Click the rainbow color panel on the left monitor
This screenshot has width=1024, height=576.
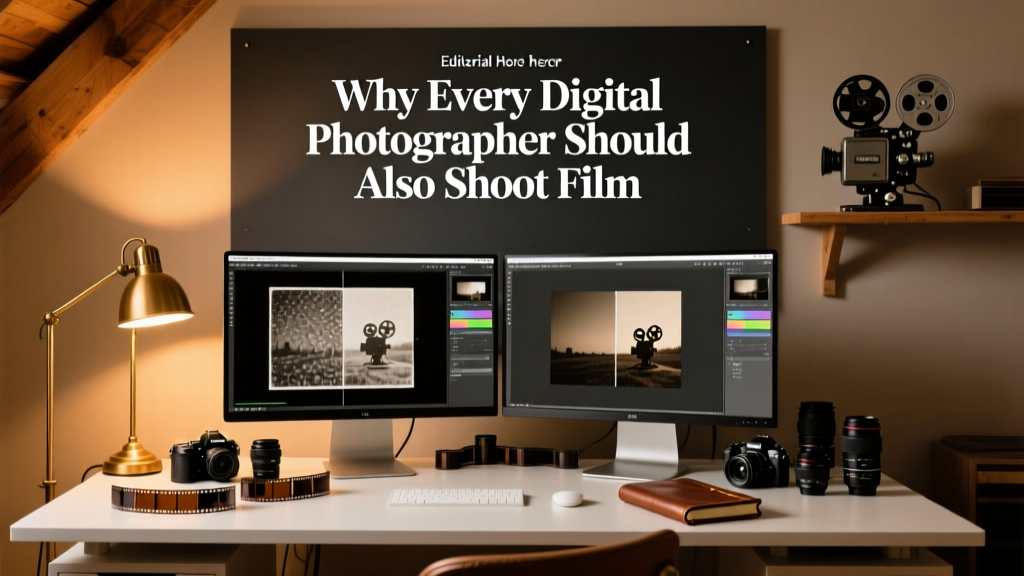[x=471, y=319]
